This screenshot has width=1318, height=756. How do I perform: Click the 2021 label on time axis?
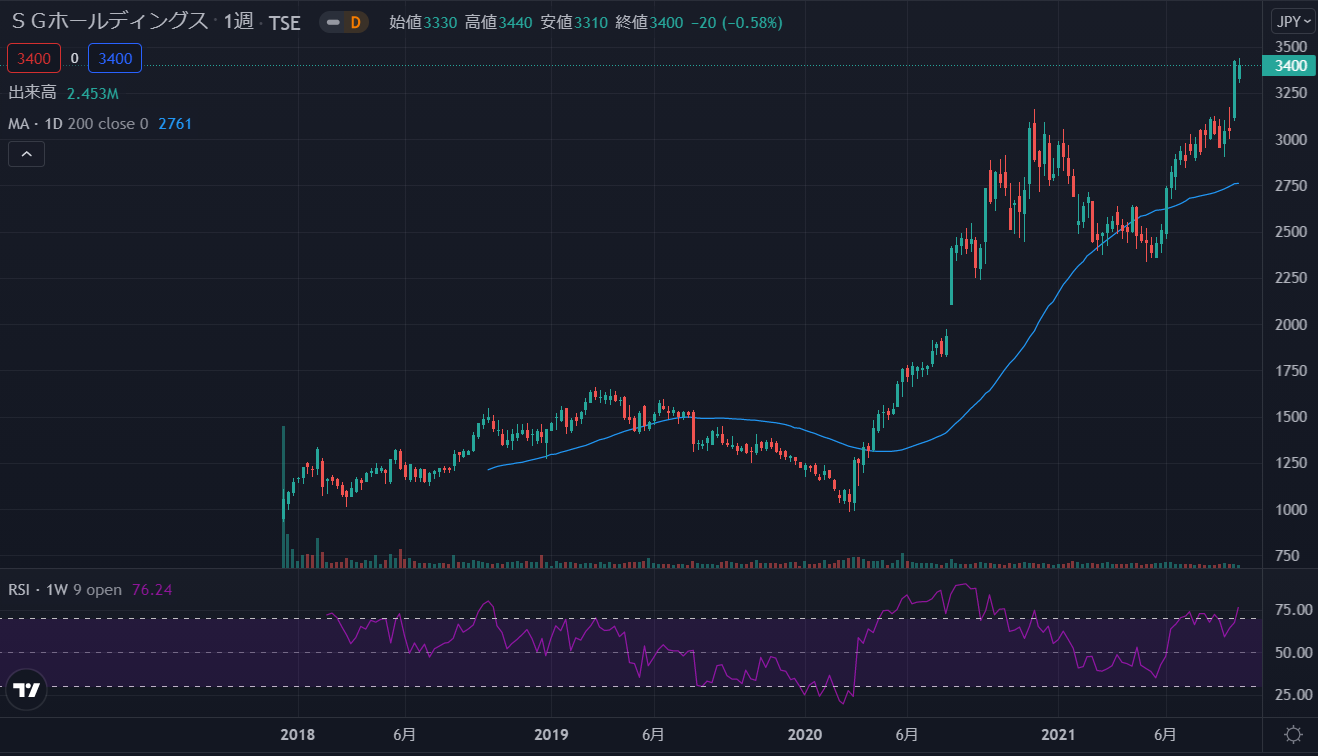point(1059,734)
